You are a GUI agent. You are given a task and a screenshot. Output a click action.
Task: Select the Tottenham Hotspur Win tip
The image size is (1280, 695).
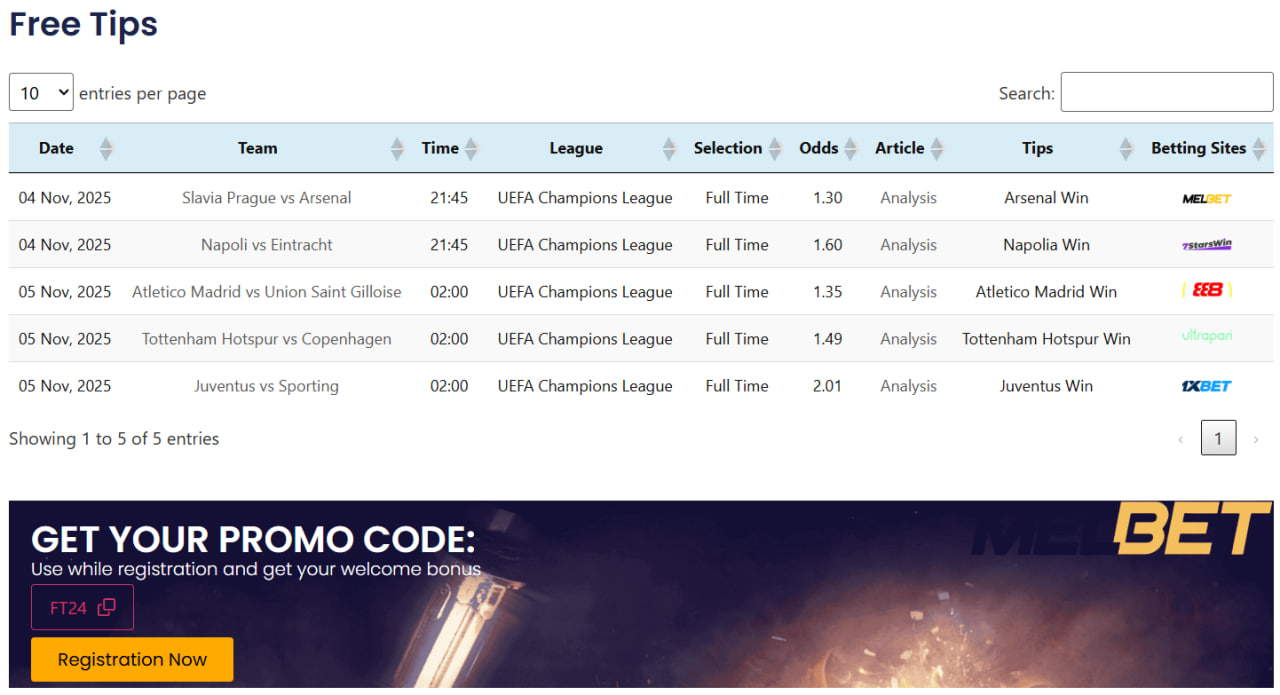(x=1046, y=339)
